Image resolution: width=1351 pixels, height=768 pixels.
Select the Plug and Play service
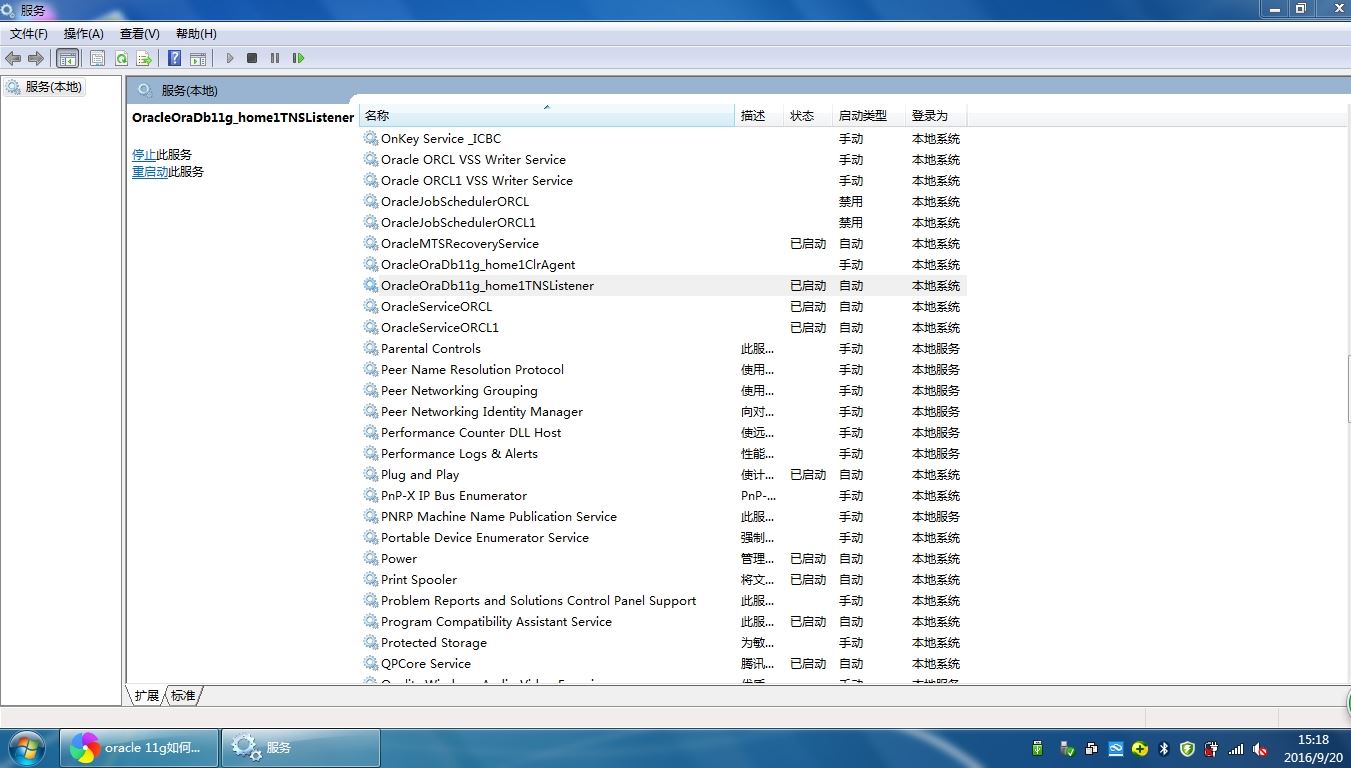click(x=664, y=475)
